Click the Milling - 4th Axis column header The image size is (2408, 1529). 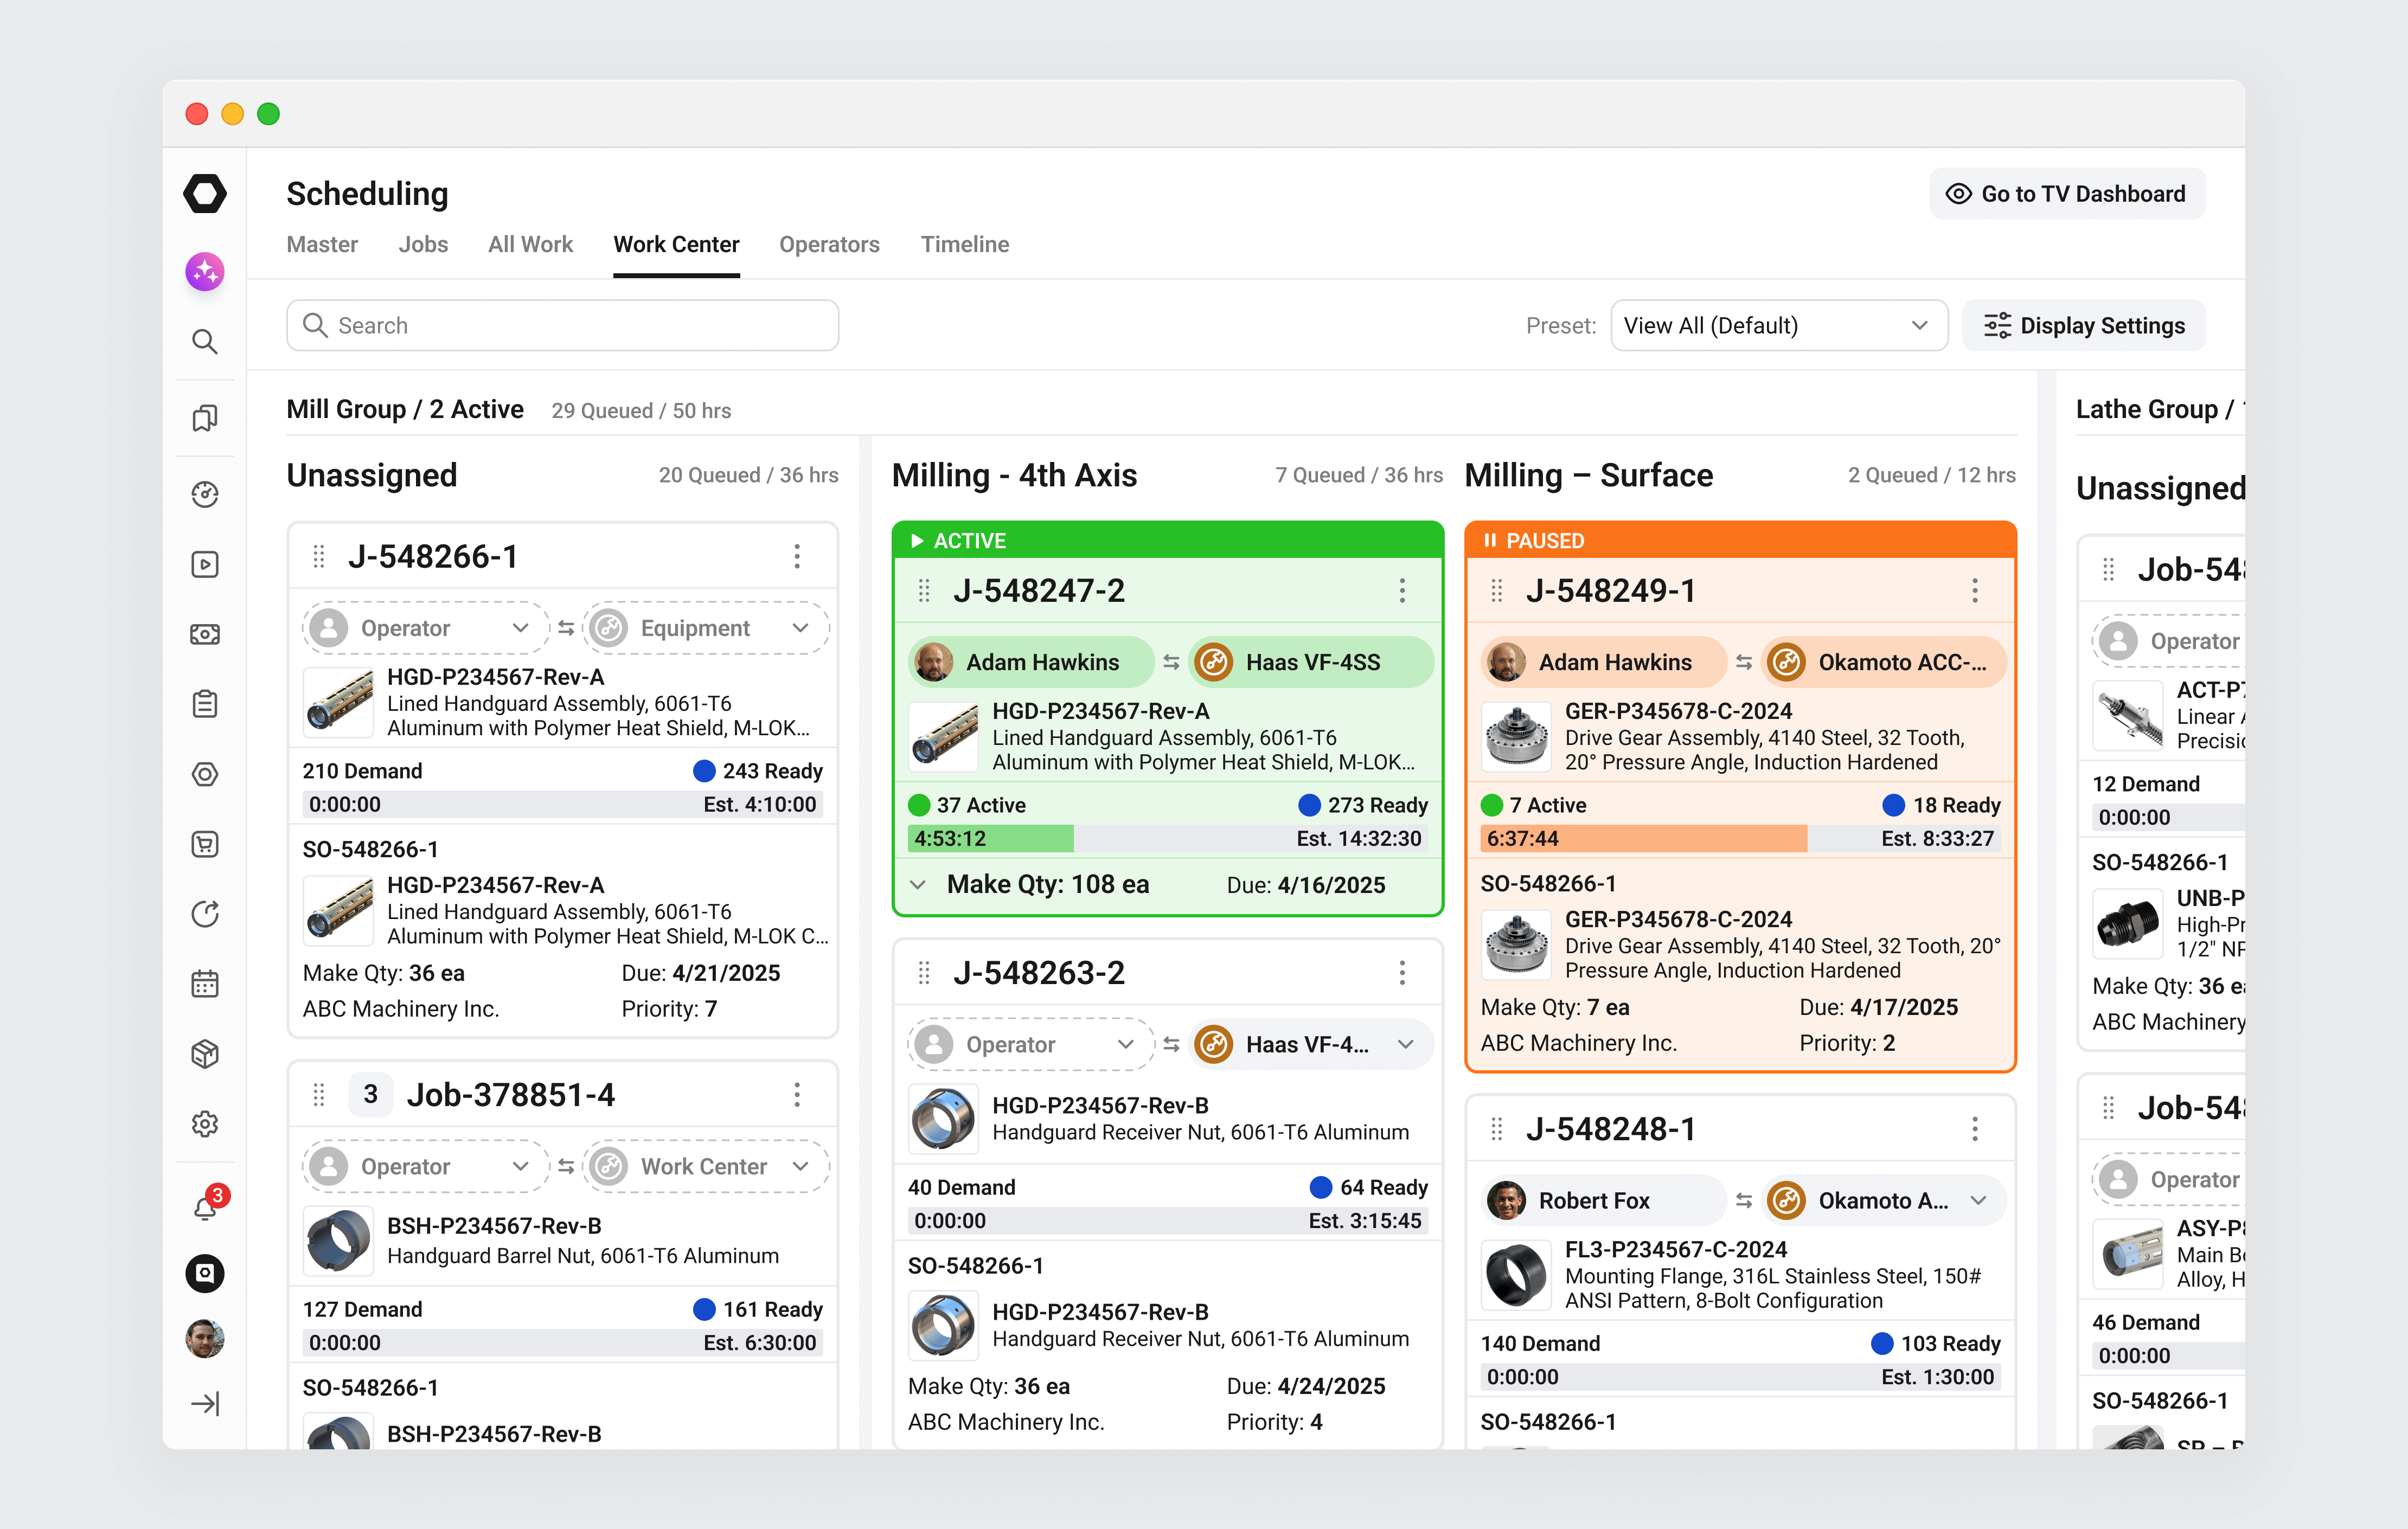coord(1014,475)
